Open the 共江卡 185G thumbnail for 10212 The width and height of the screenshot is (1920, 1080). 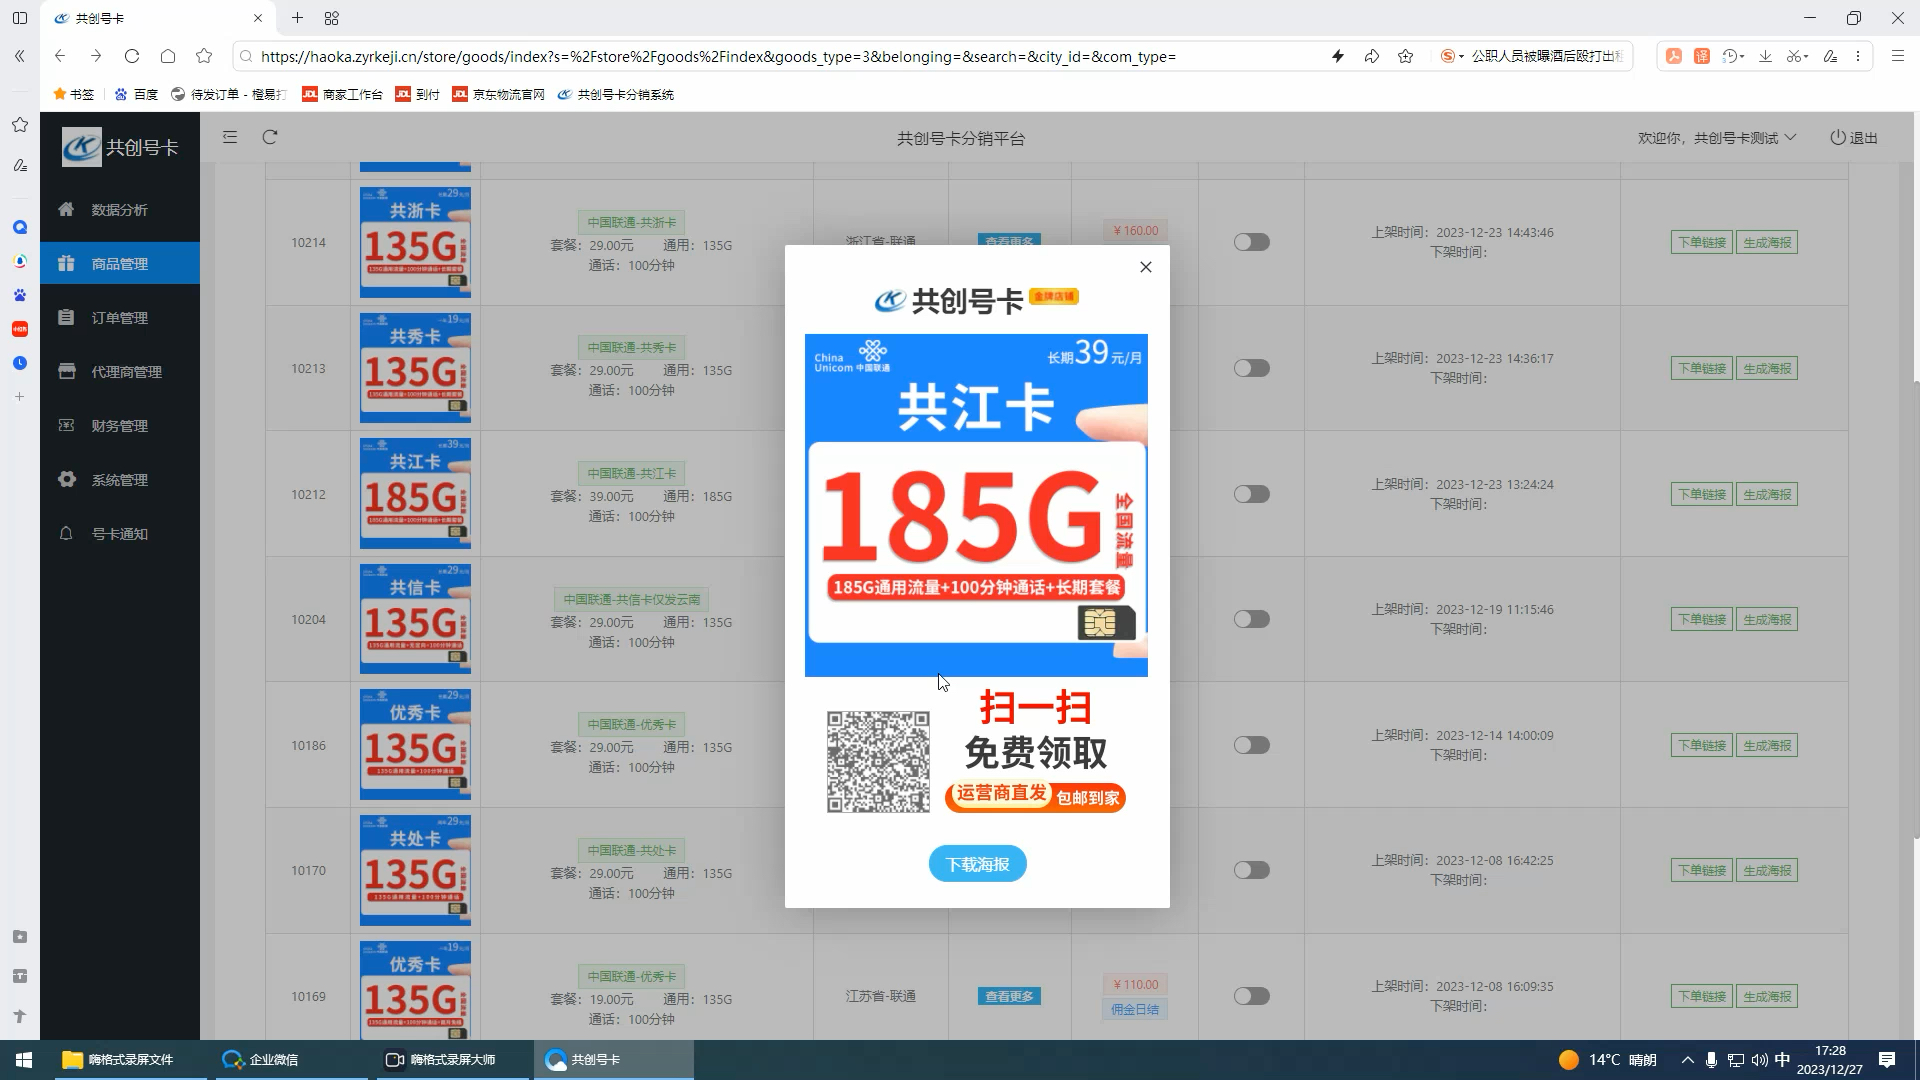coord(415,494)
